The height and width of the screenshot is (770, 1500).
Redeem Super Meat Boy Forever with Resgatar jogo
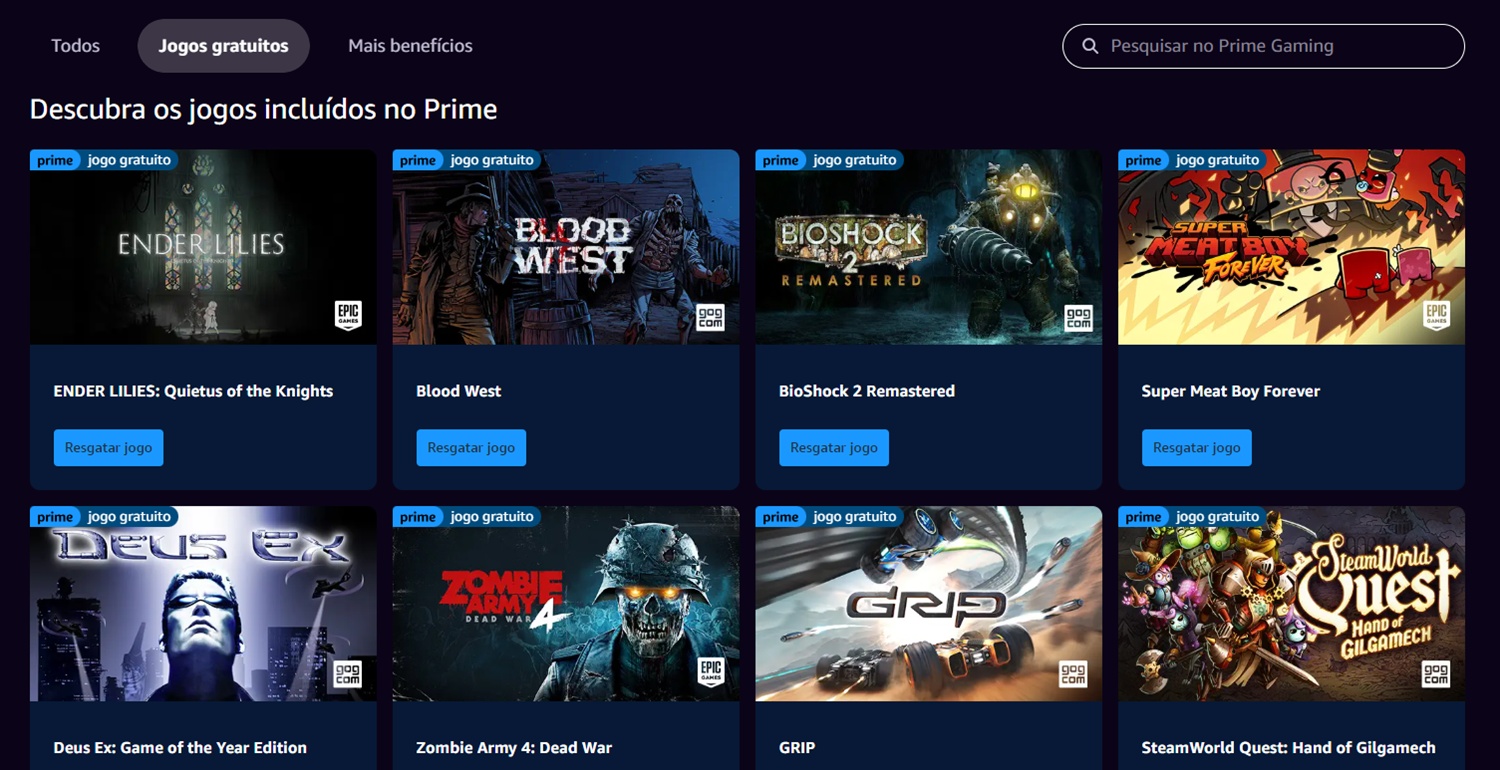(1196, 448)
